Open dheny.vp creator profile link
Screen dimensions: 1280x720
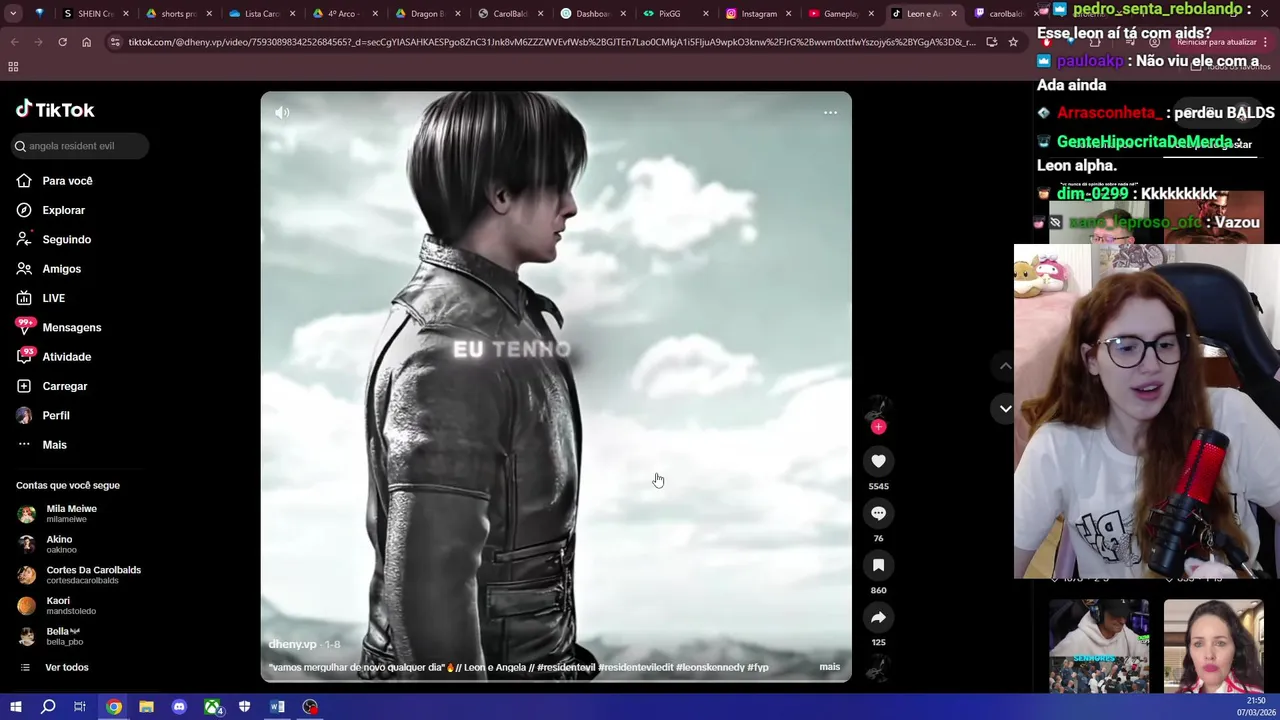pos(292,644)
